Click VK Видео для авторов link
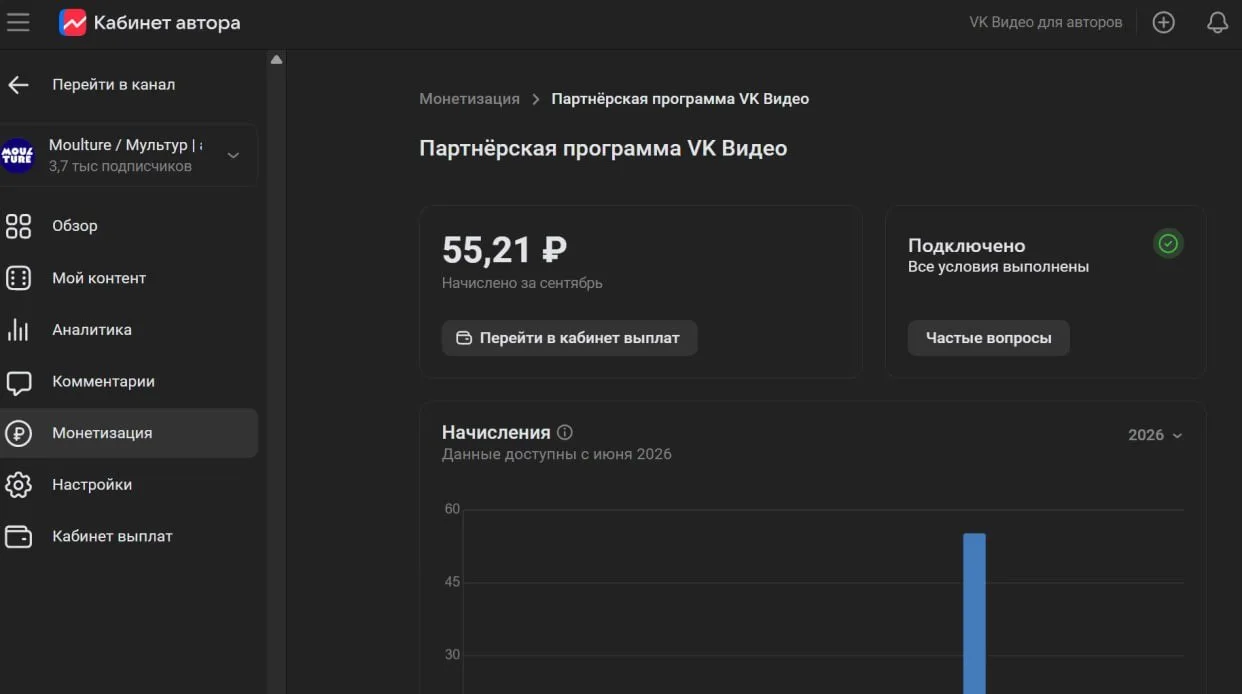This screenshot has height=694, width=1242. (x=1046, y=22)
